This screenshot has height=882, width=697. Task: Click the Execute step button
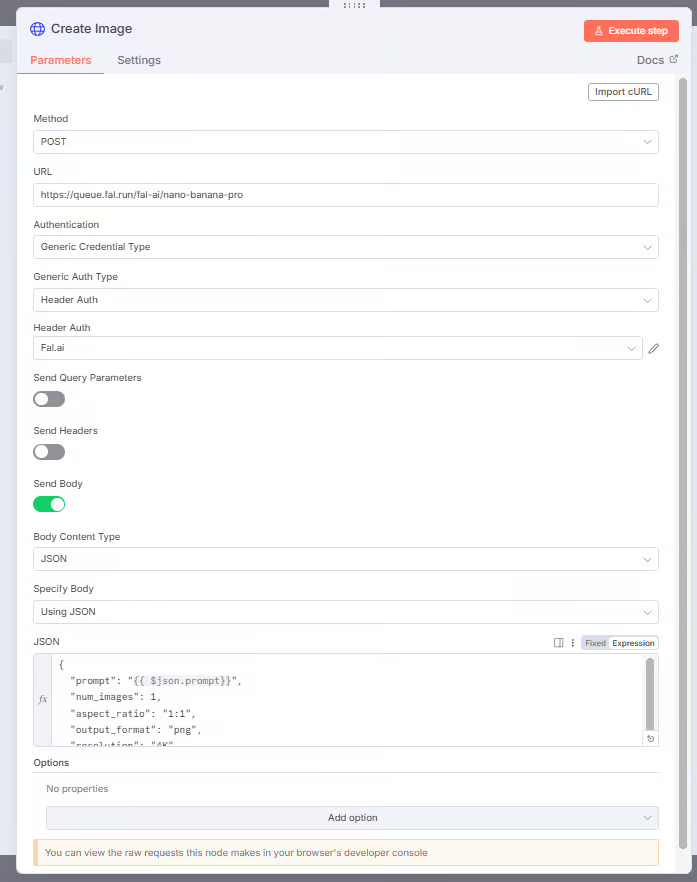tap(631, 31)
